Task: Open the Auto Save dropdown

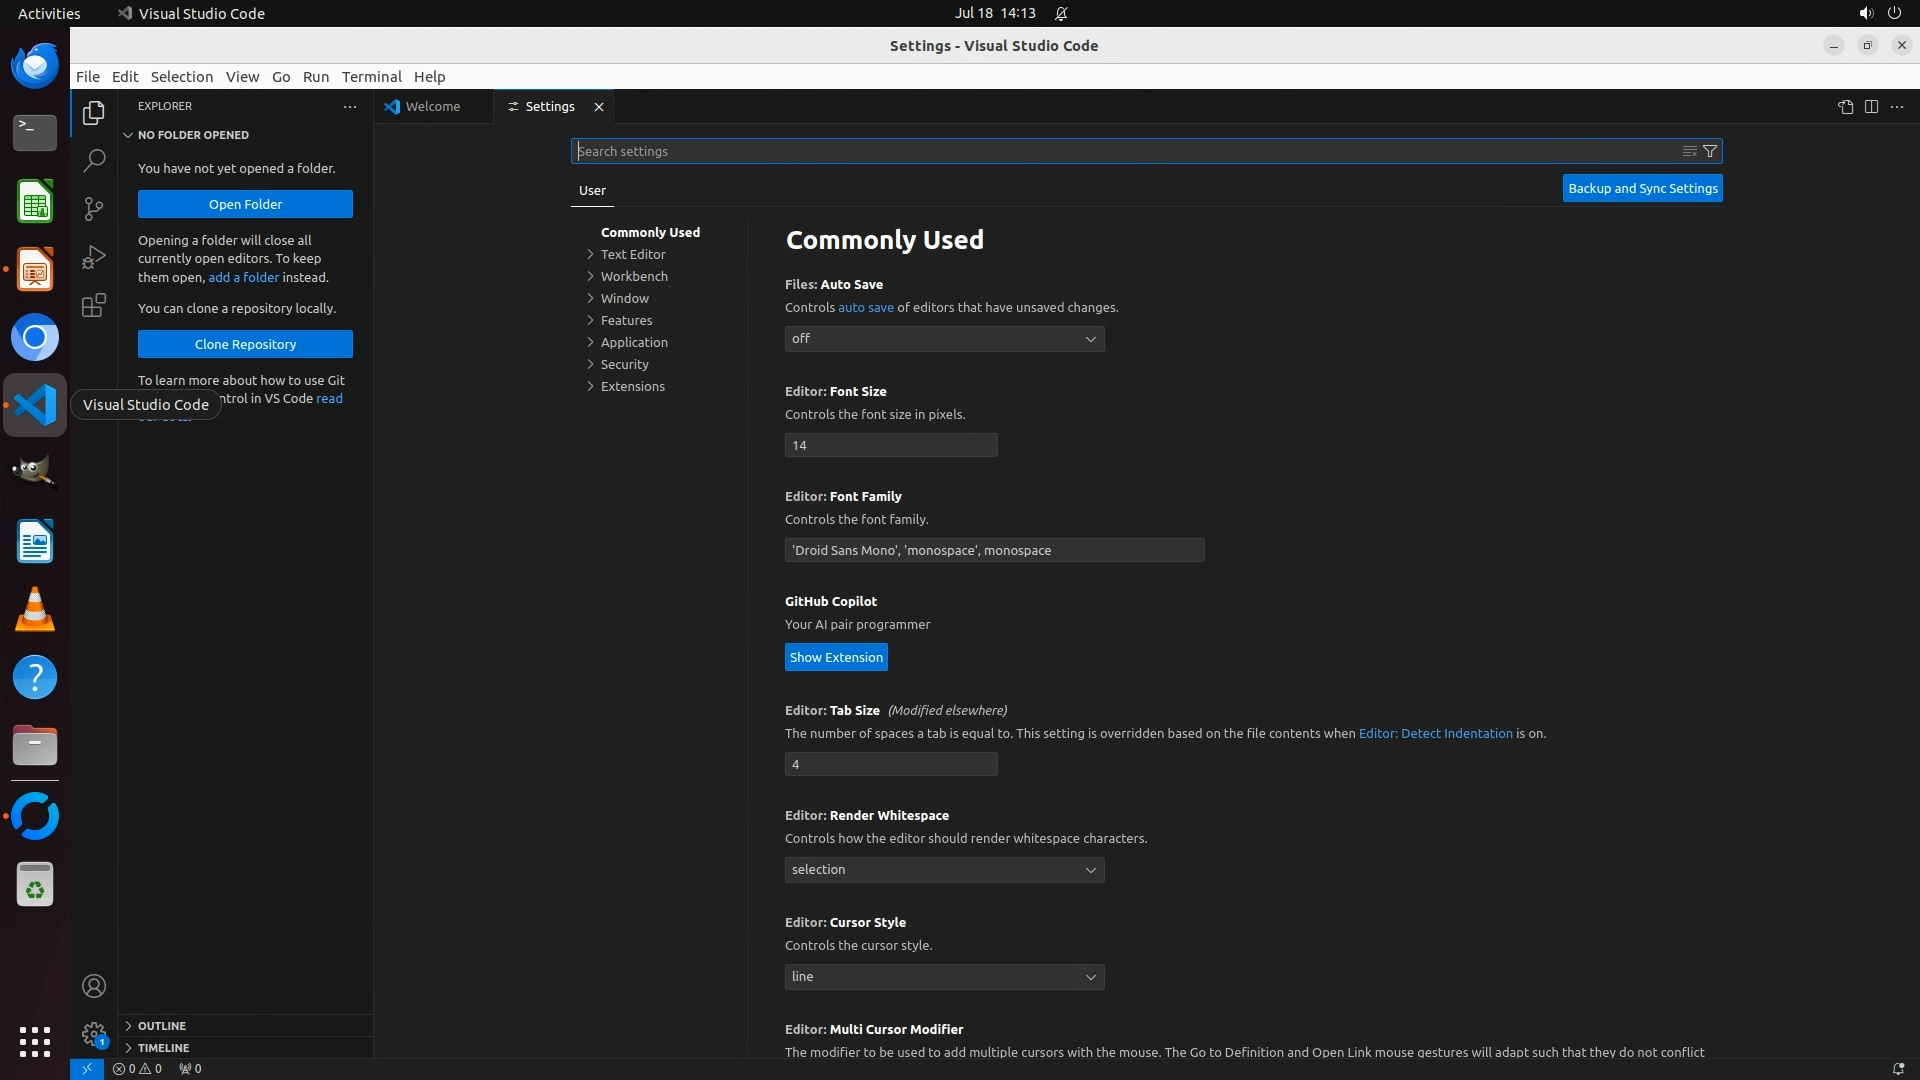Action: click(x=944, y=339)
